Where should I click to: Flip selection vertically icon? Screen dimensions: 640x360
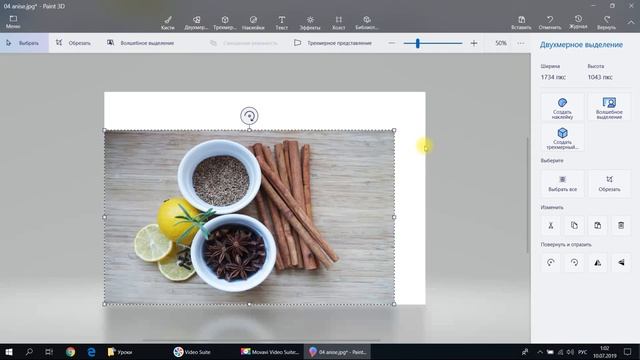click(621, 263)
